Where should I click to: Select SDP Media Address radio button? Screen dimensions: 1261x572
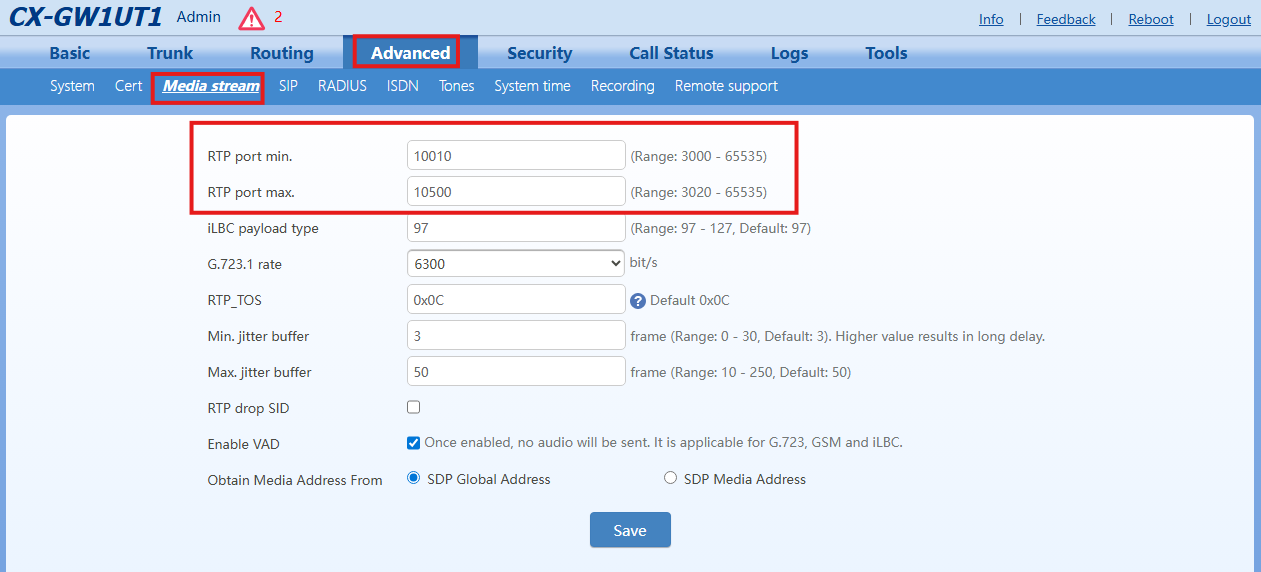pos(670,478)
